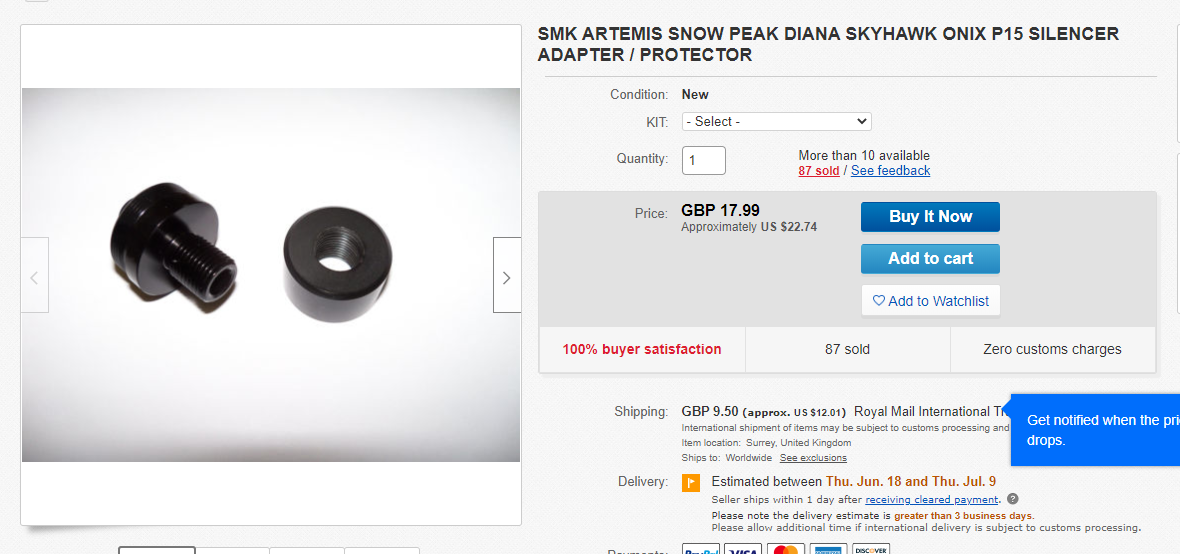Click the Zero customs charges cell
1180x554 pixels.
(1052, 349)
